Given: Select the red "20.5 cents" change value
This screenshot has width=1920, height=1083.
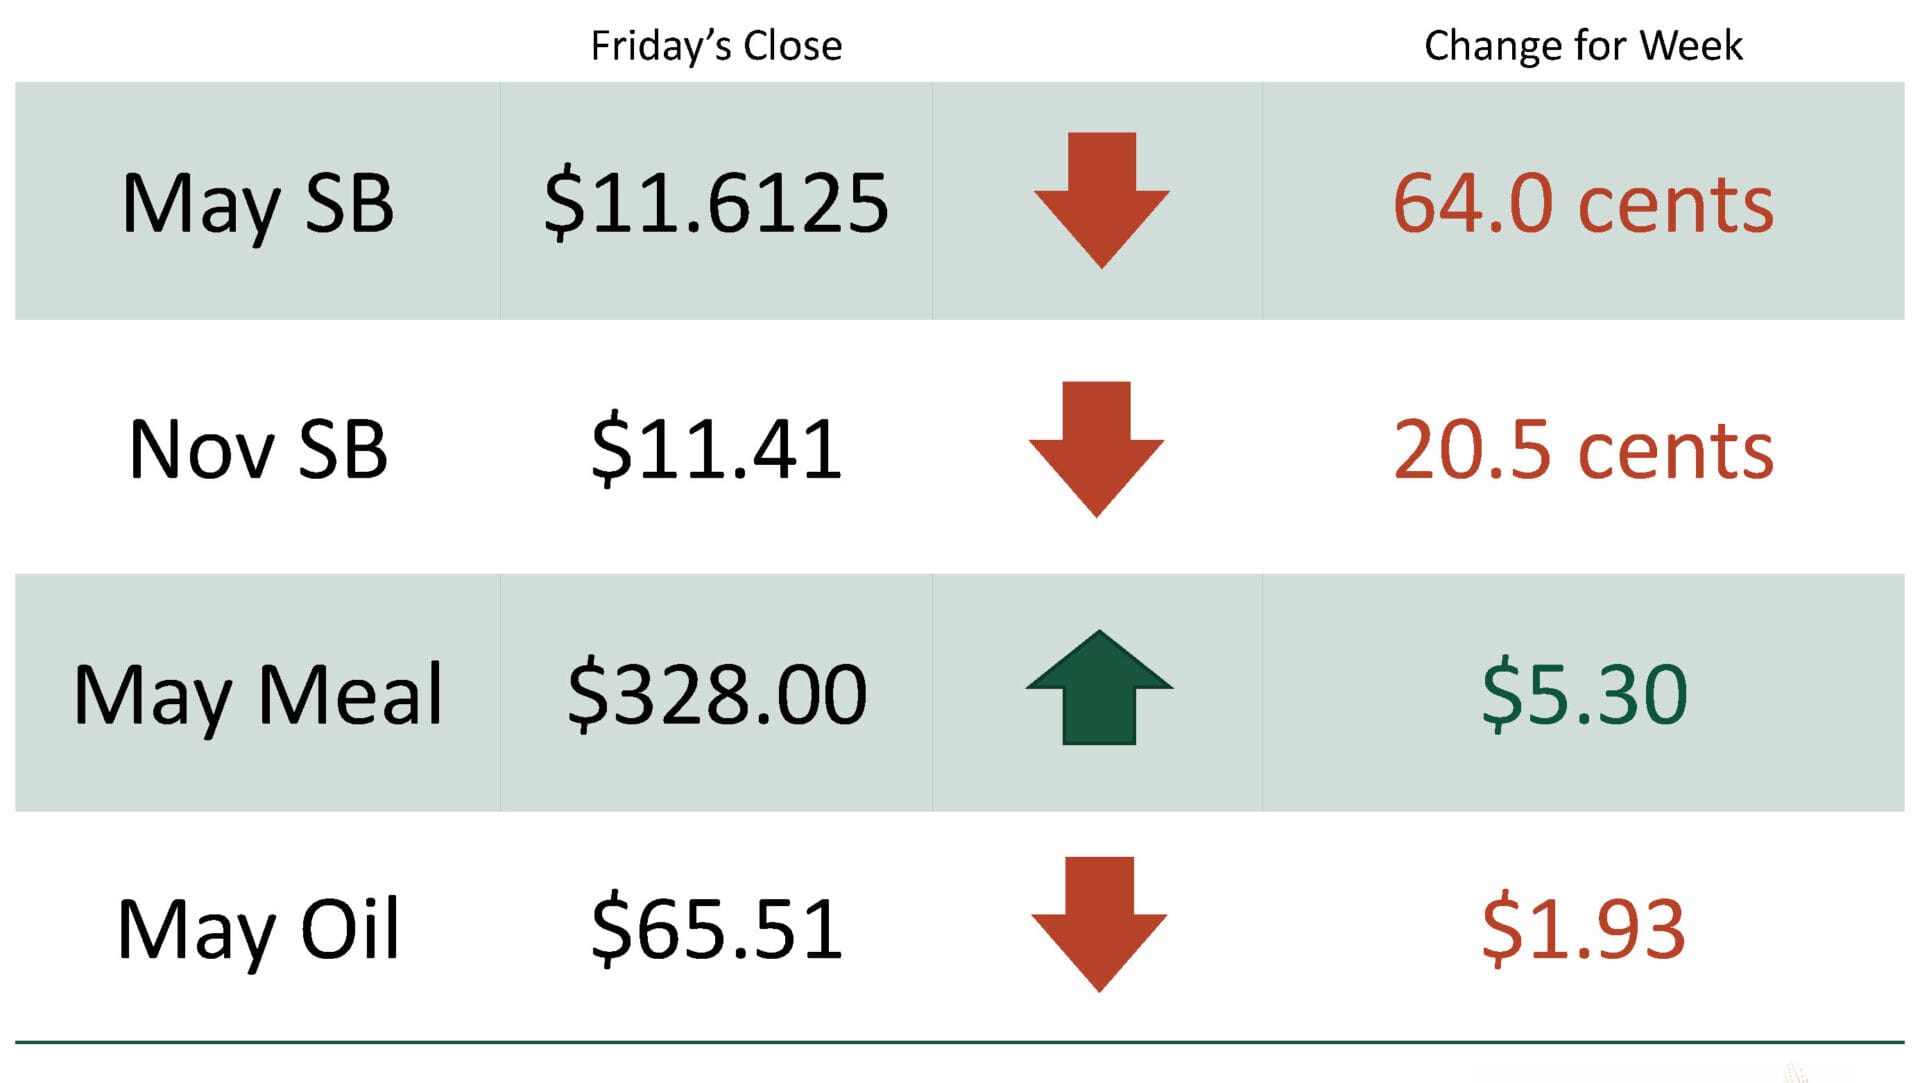Looking at the screenshot, I should [1583, 449].
